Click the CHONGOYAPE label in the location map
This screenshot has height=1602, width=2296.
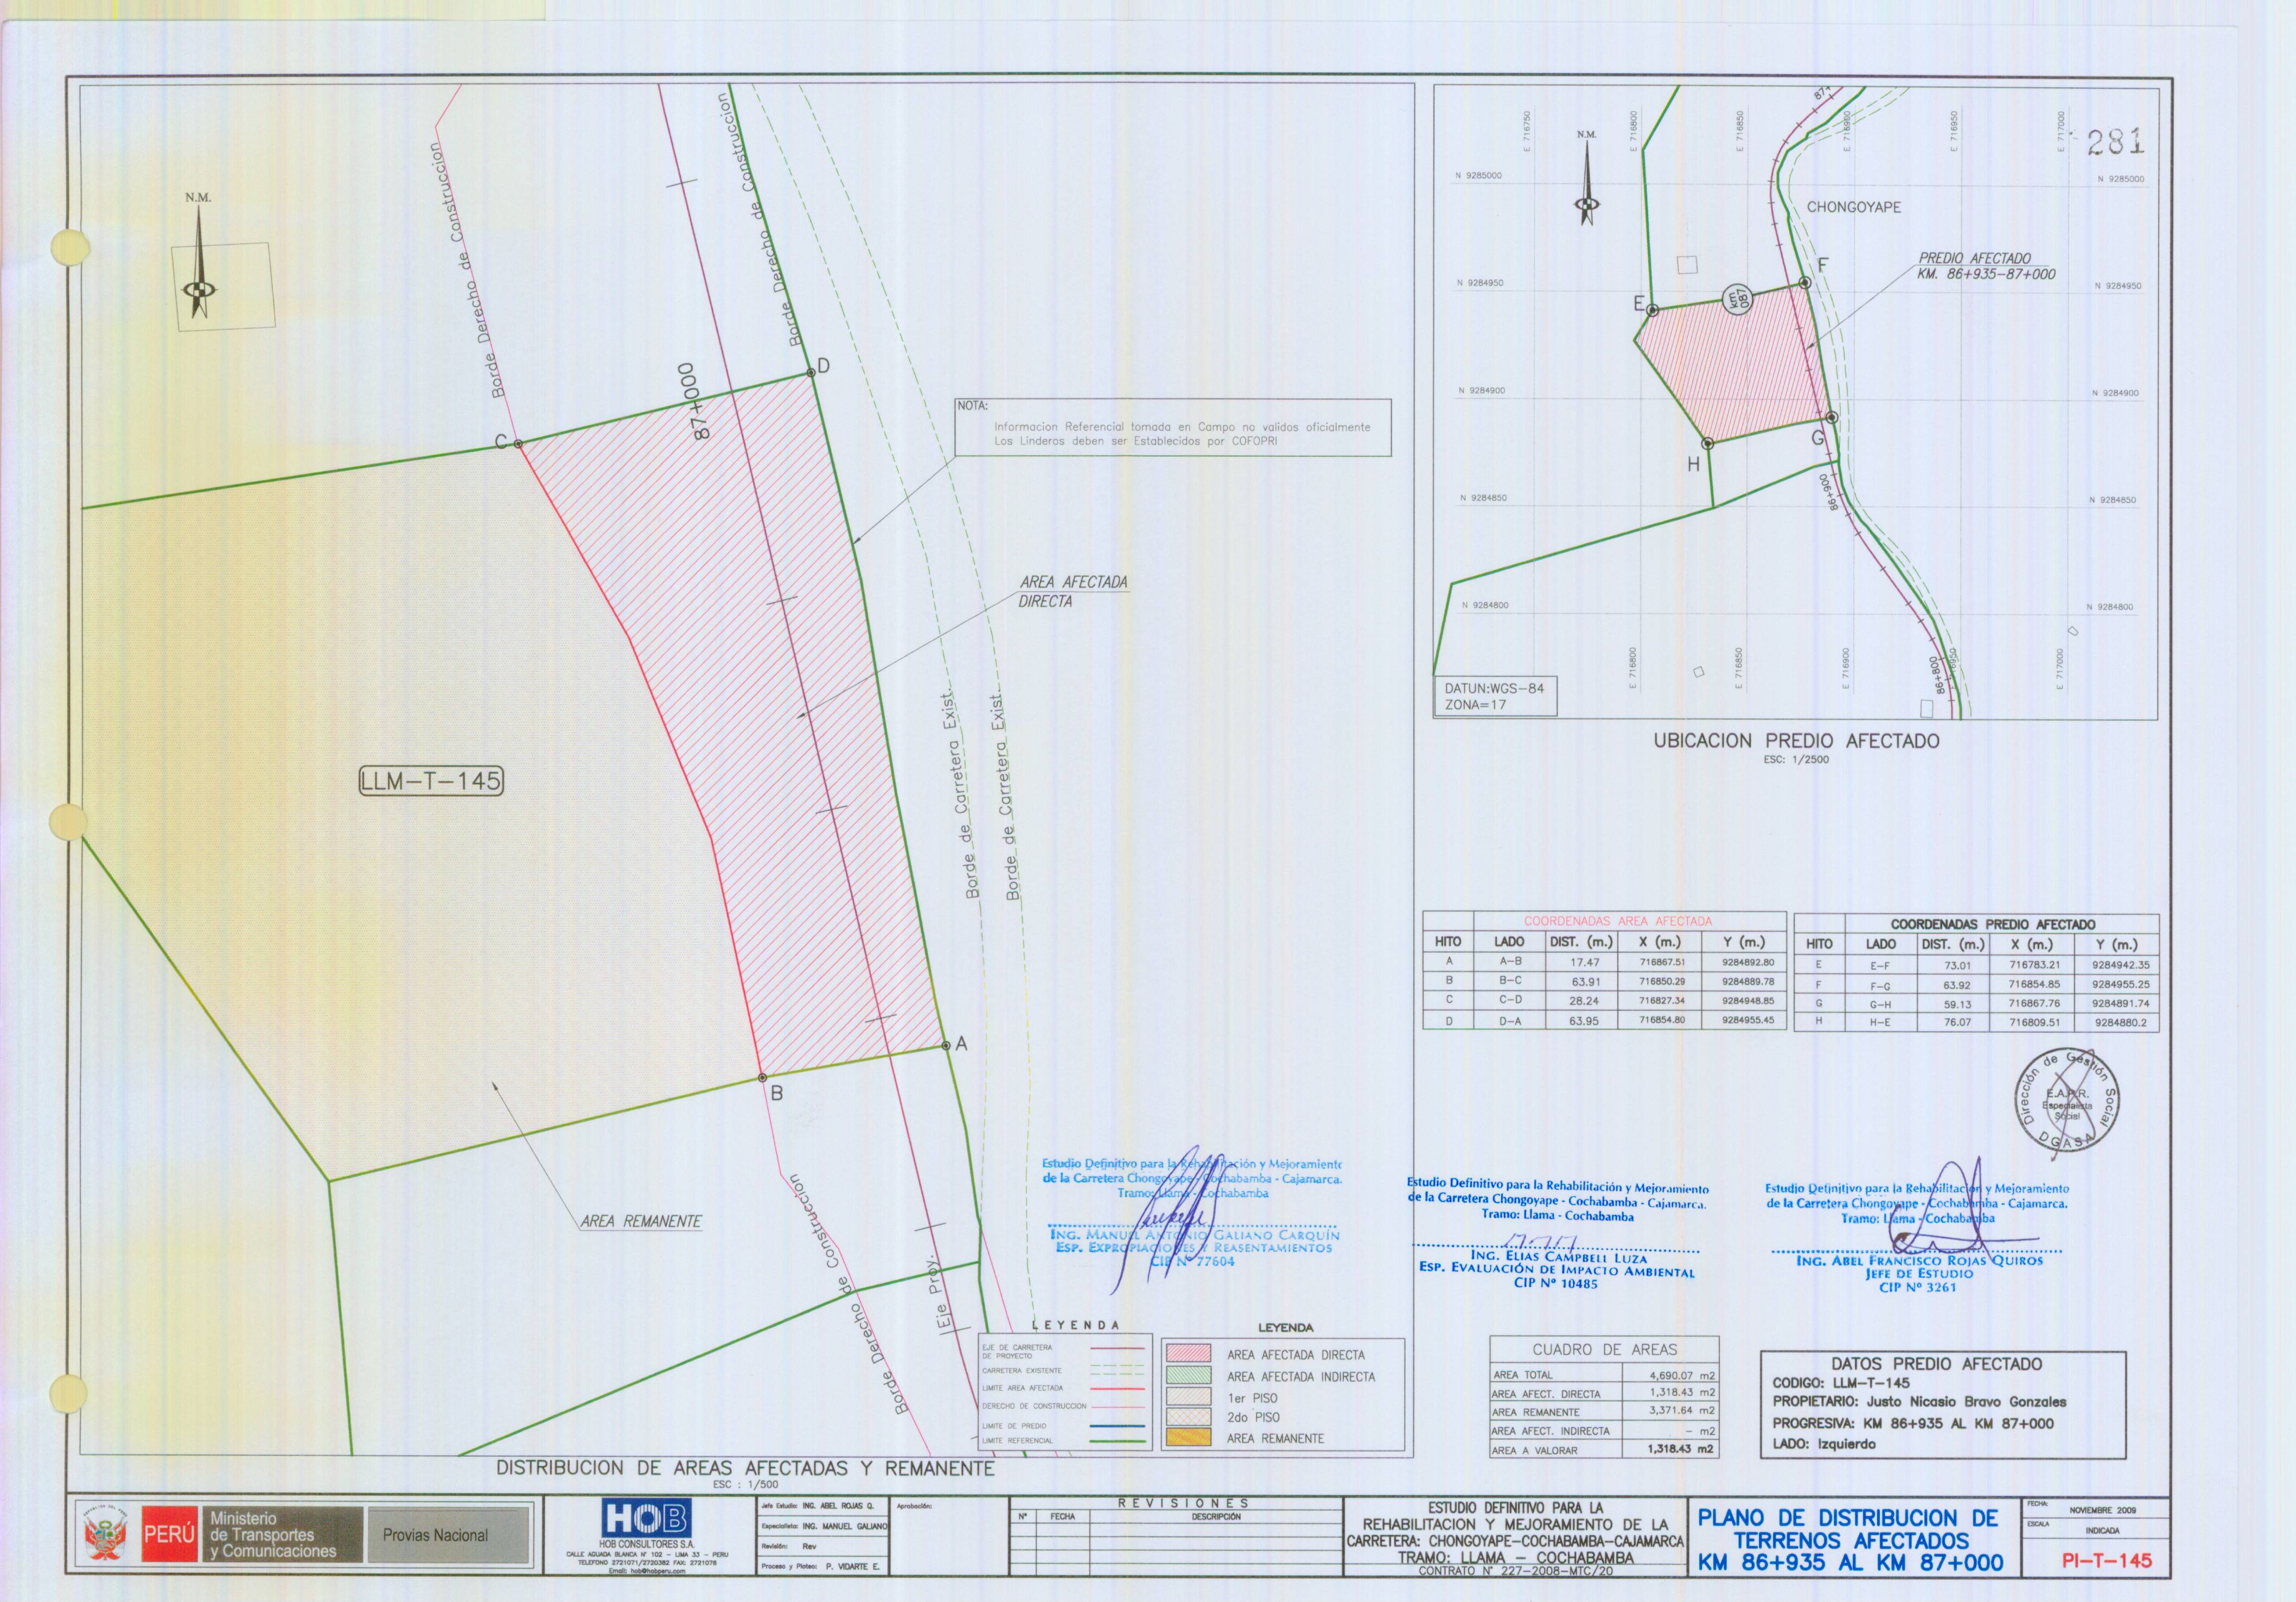pyautogui.click(x=1853, y=208)
